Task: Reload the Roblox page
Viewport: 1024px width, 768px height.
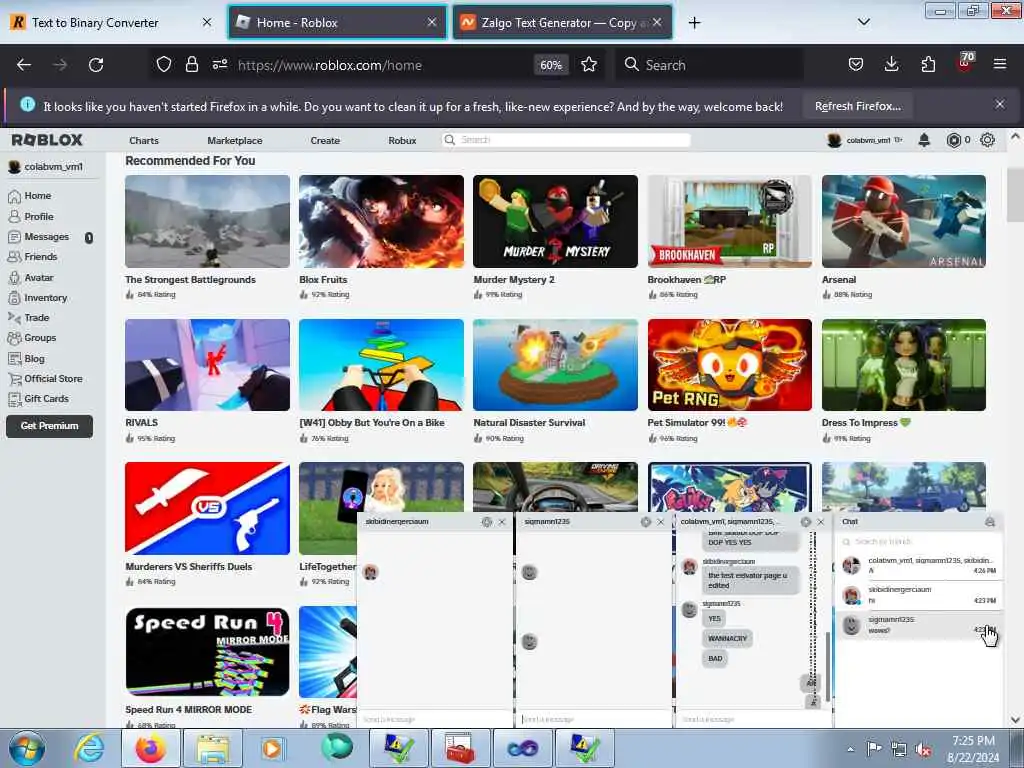Action: click(96, 65)
